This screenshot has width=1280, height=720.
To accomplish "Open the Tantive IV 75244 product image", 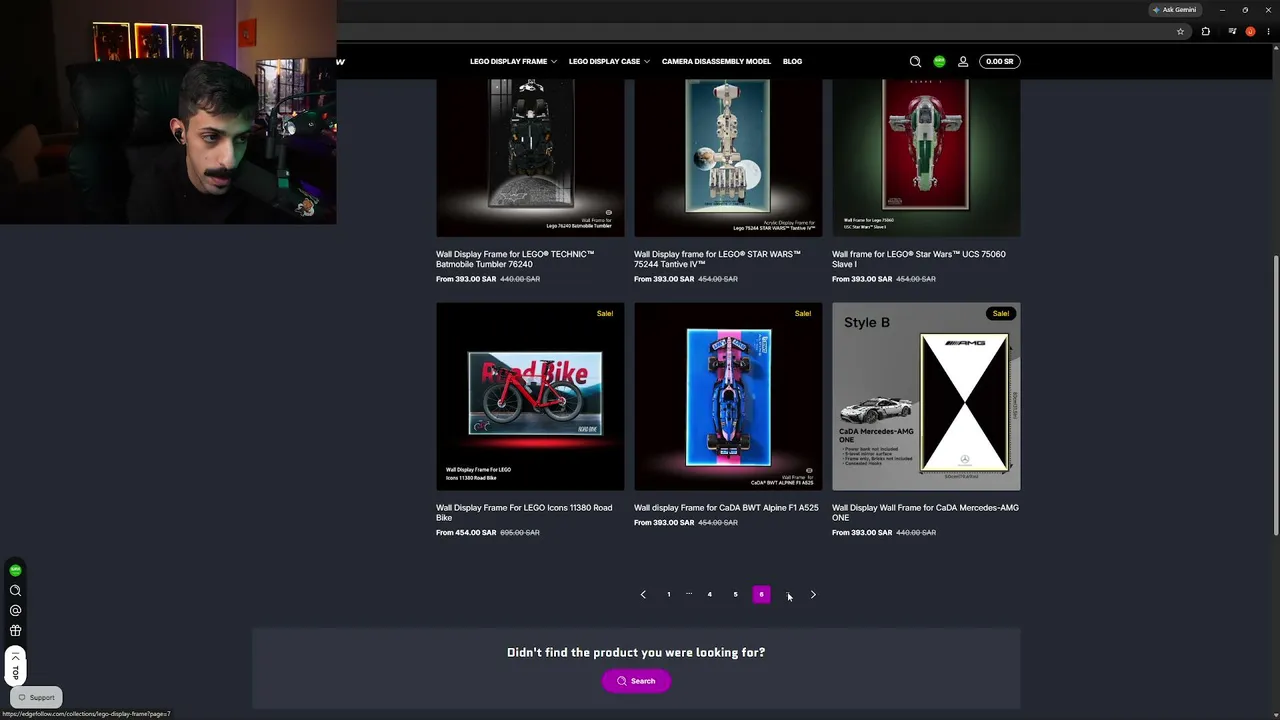I will [728, 158].
